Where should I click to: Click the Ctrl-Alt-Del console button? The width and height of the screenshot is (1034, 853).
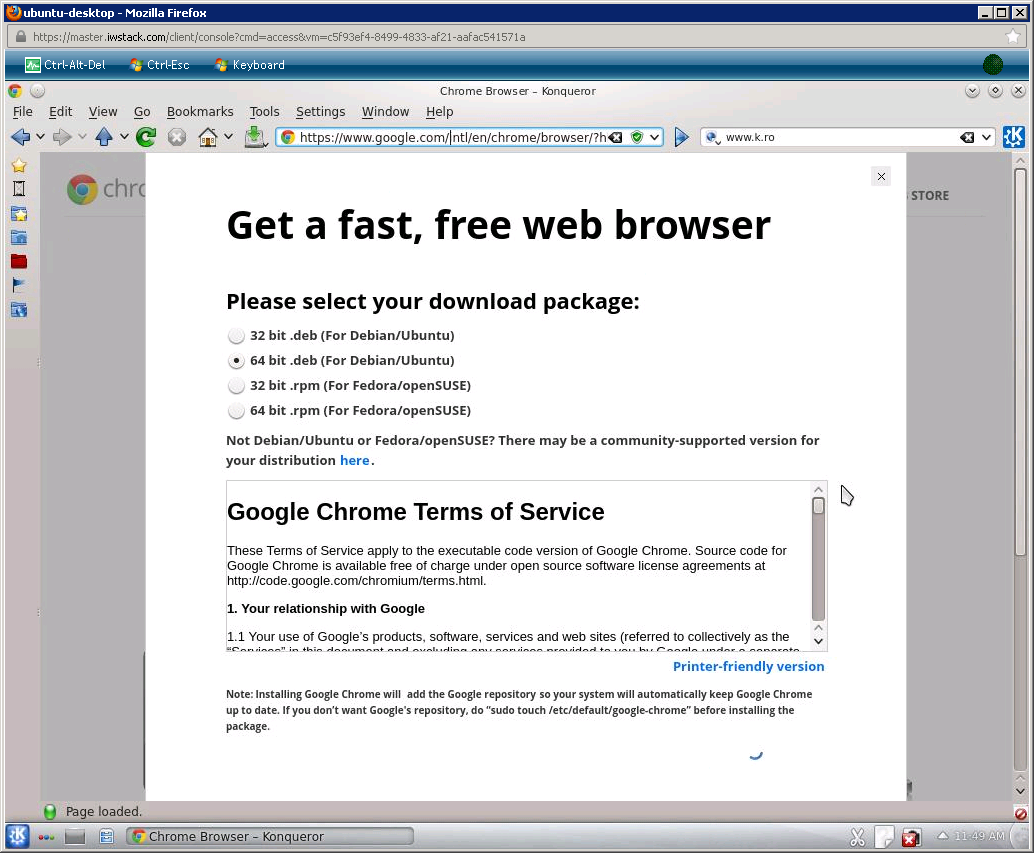click(65, 65)
